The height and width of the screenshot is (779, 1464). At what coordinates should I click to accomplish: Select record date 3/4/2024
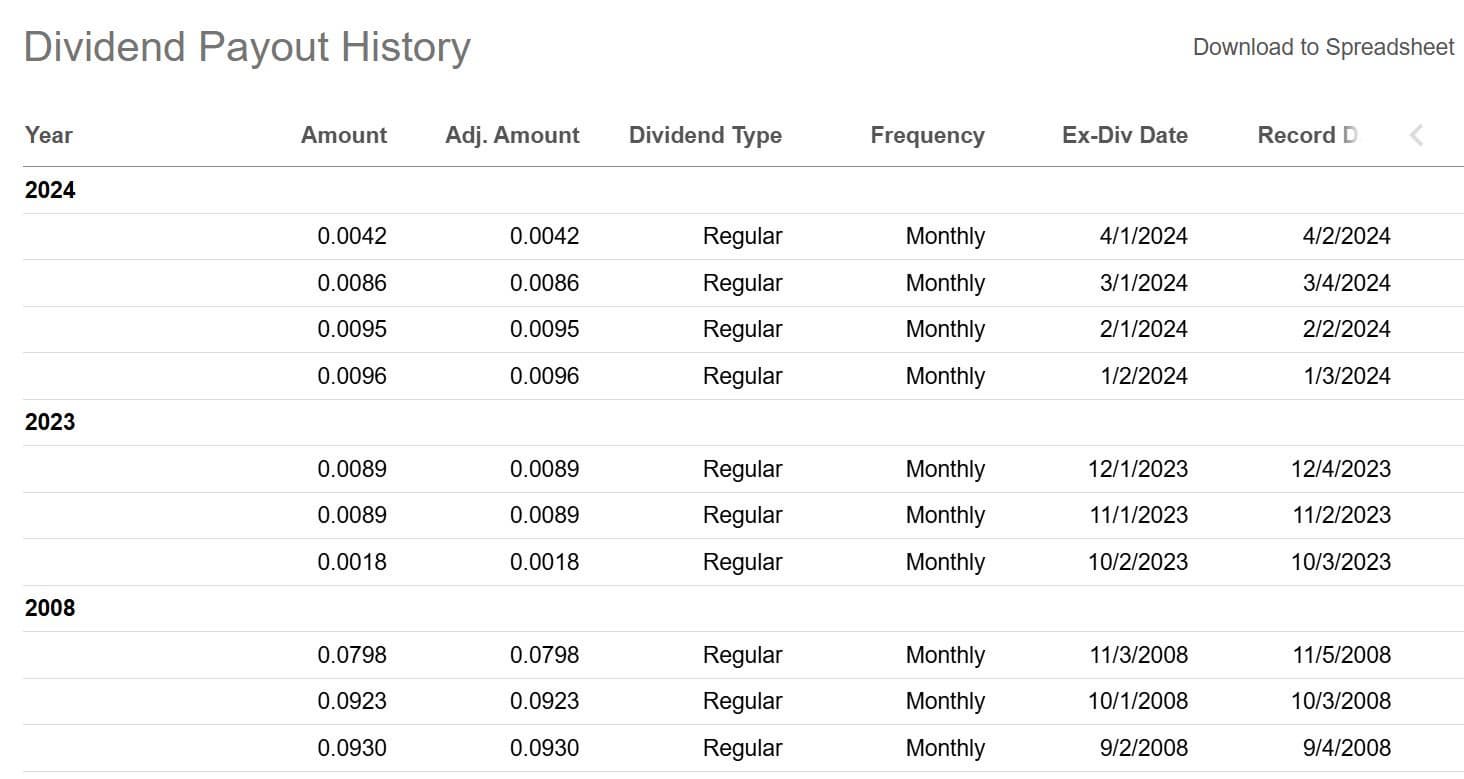tap(1346, 283)
